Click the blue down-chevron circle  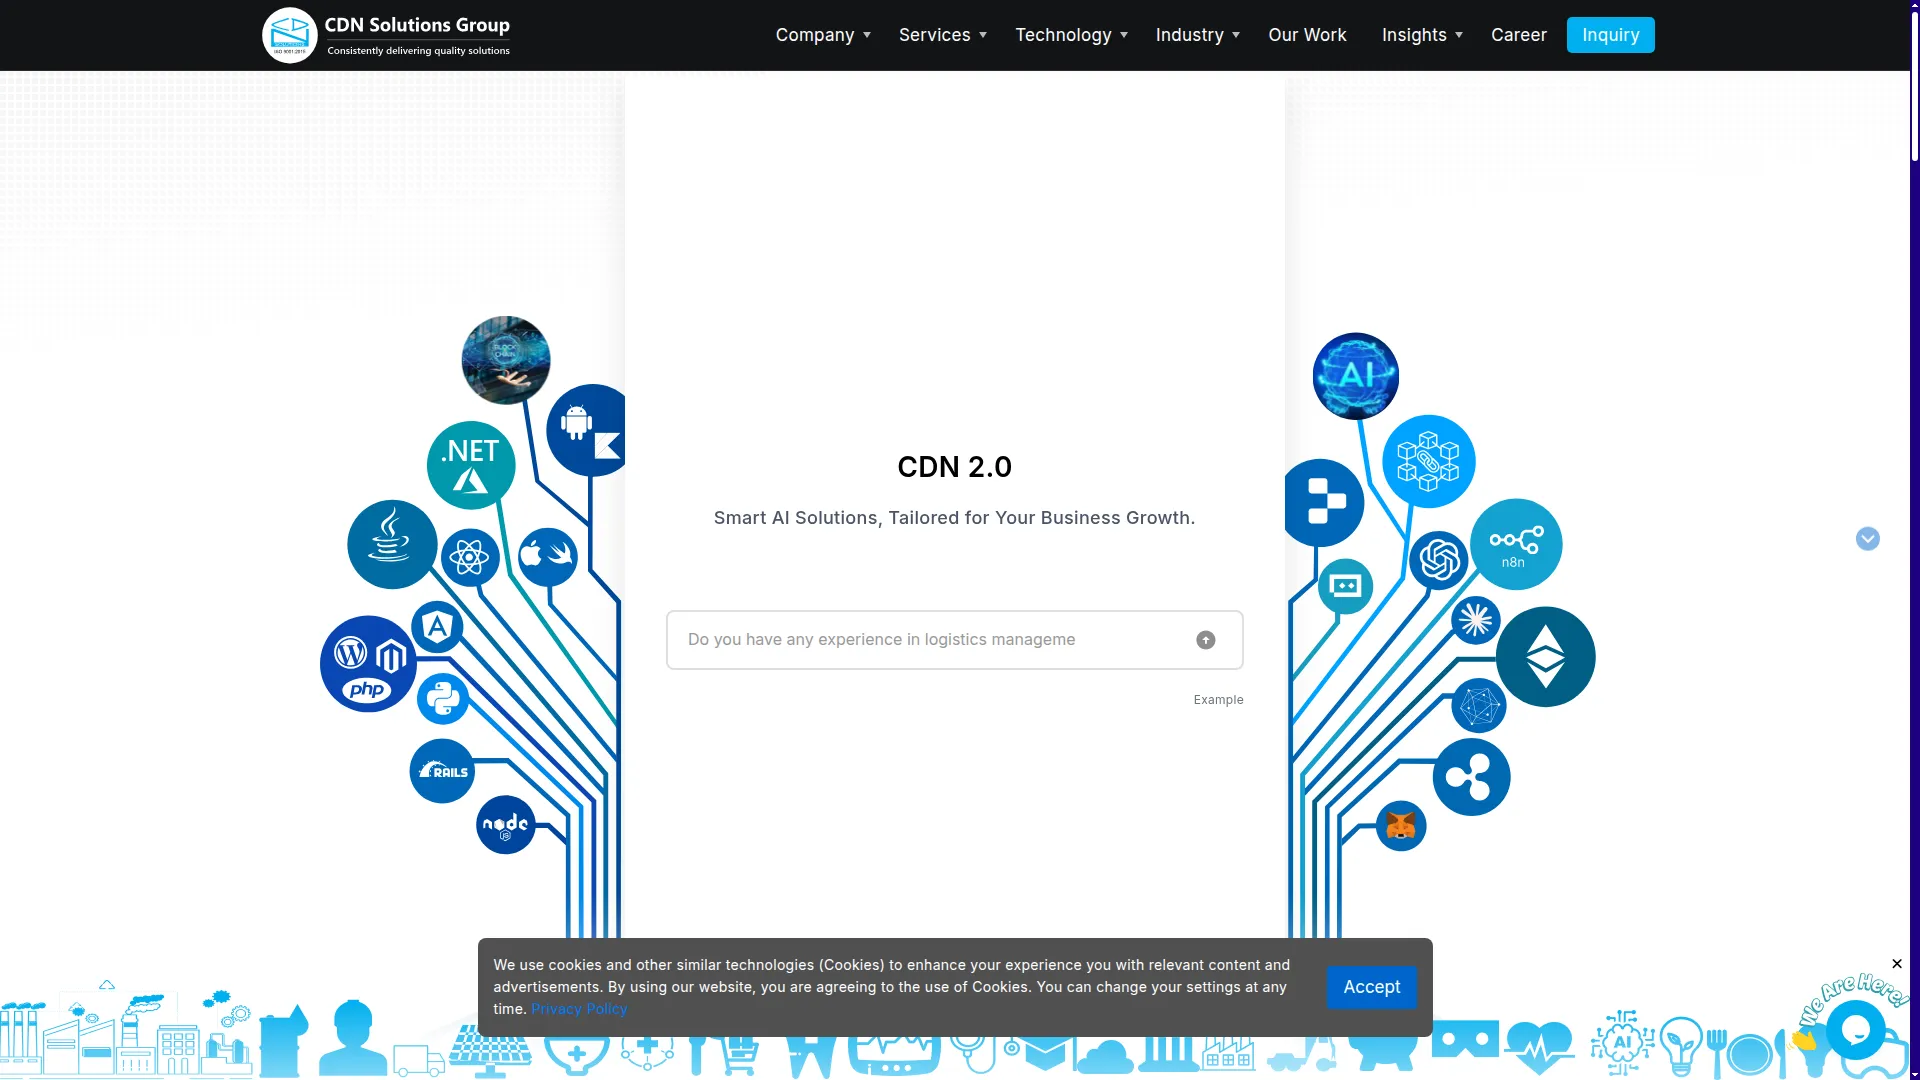tap(1868, 539)
